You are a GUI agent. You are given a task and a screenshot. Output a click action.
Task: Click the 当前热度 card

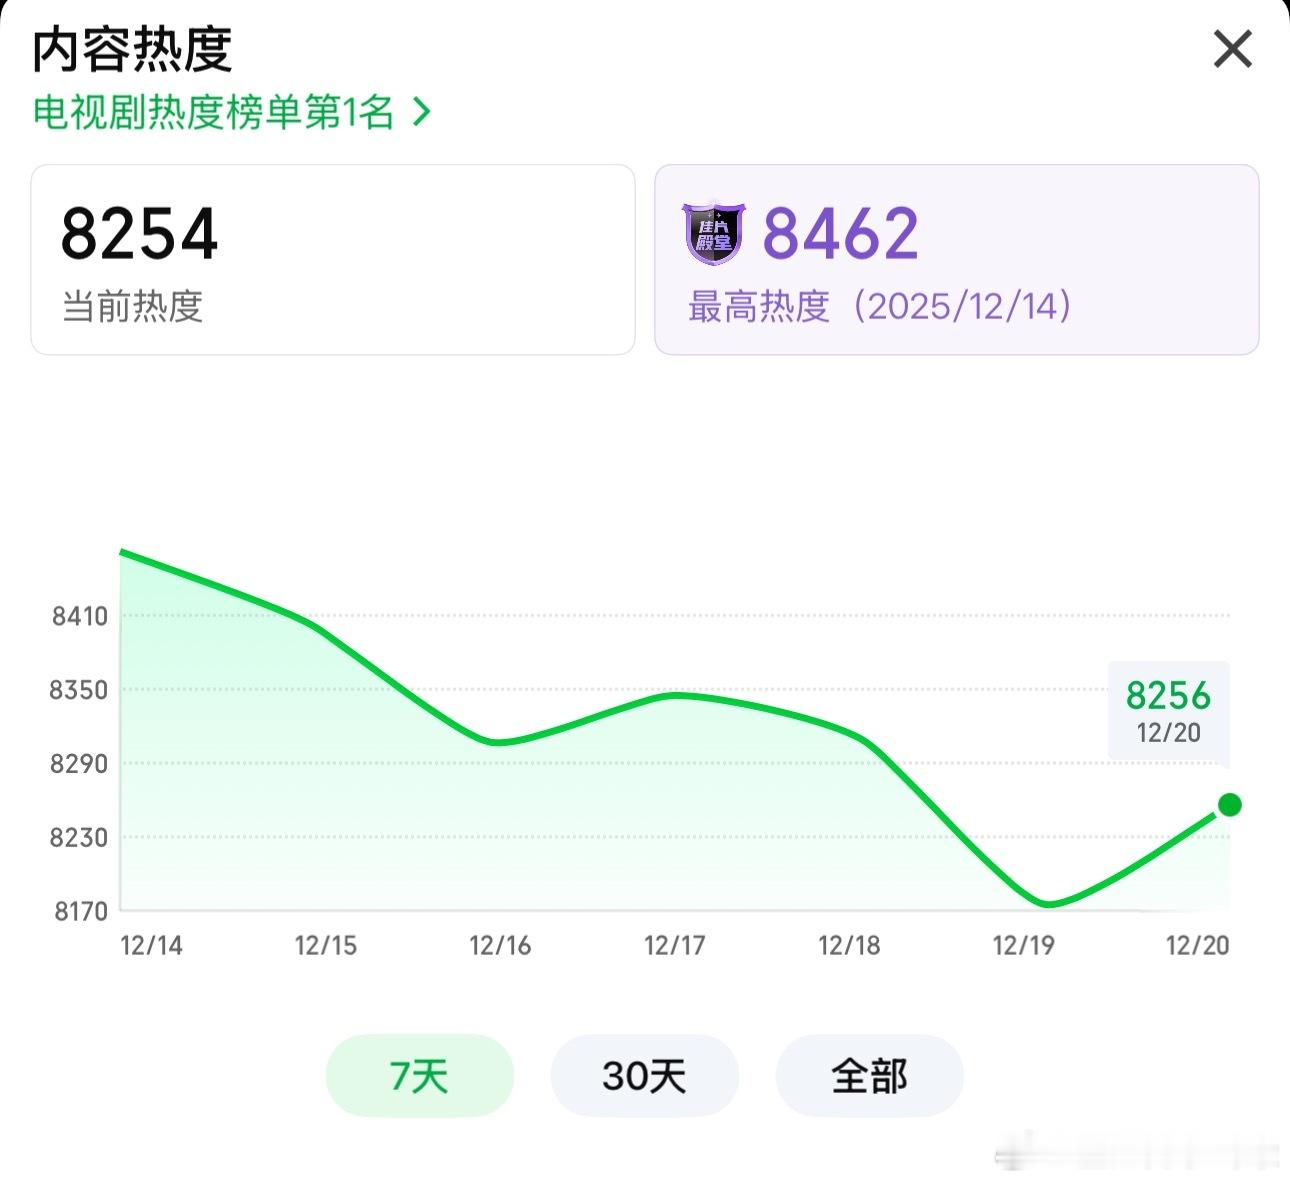click(x=334, y=258)
